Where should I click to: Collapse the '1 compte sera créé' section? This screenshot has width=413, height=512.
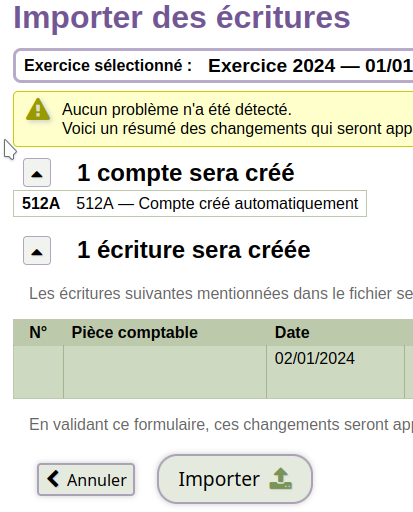pos(37,173)
